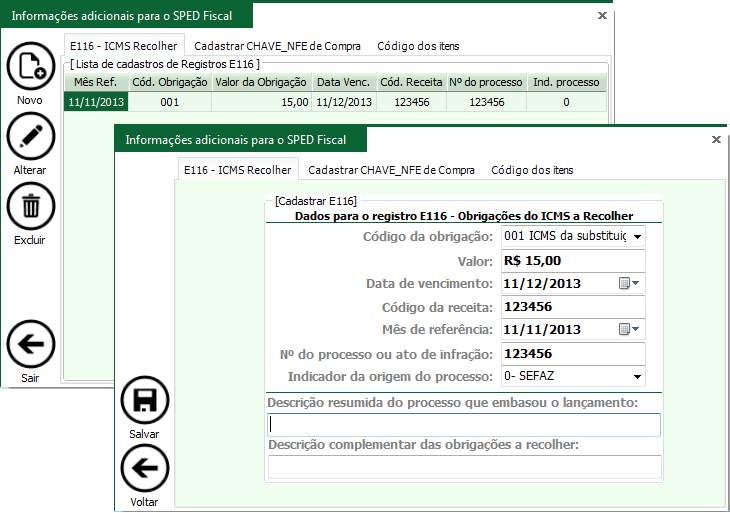
Task: Click the Cód. Receita cell 123456
Action: click(x=411, y=102)
